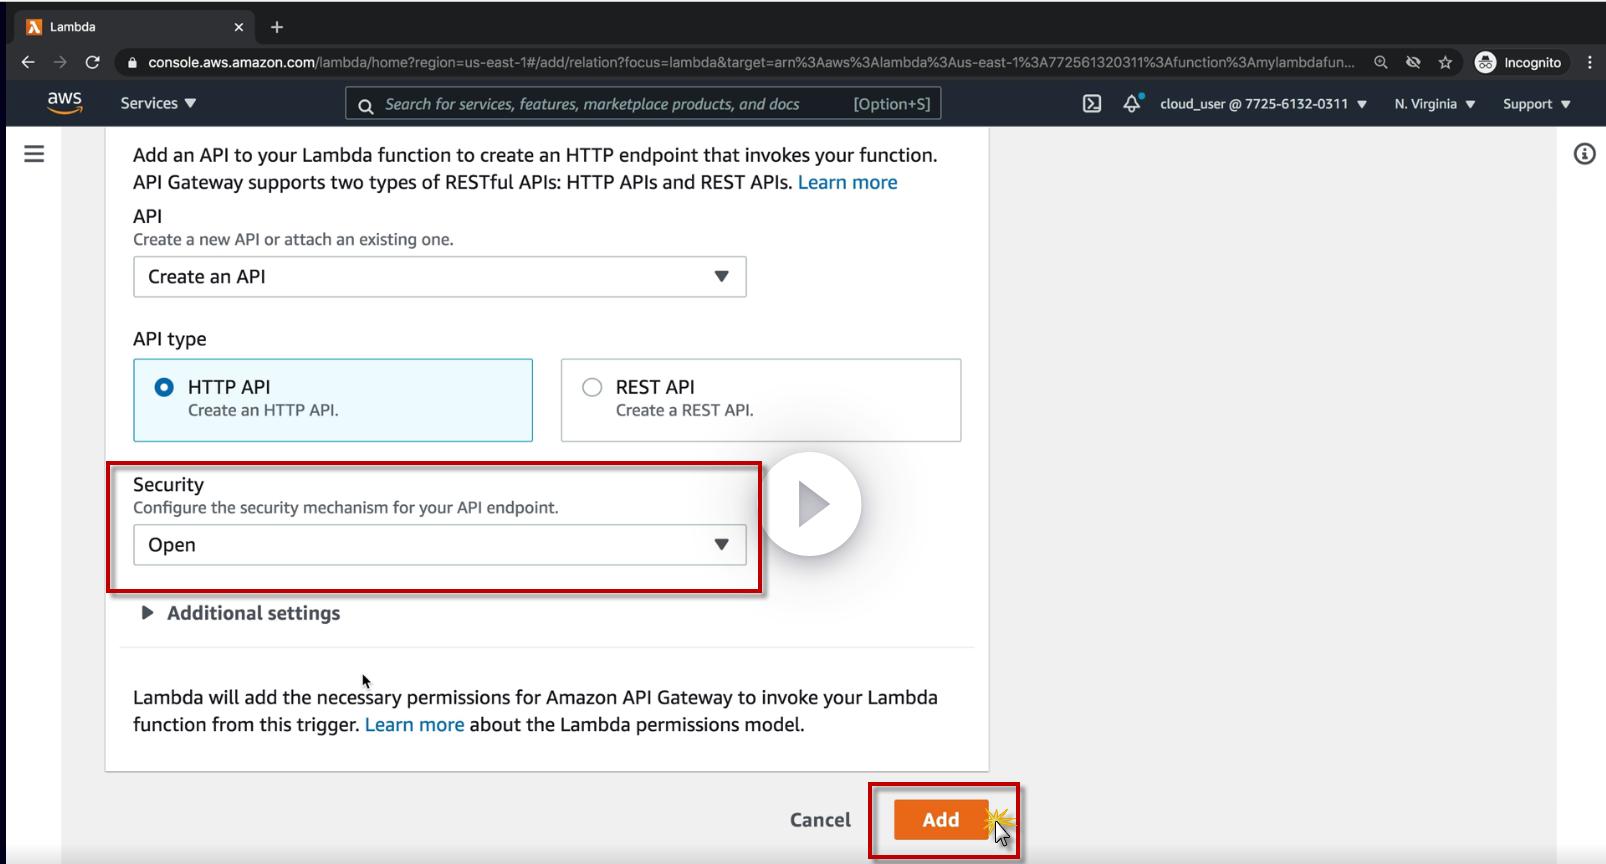The height and width of the screenshot is (864, 1606).
Task: Open the Services menu
Action: [158, 103]
